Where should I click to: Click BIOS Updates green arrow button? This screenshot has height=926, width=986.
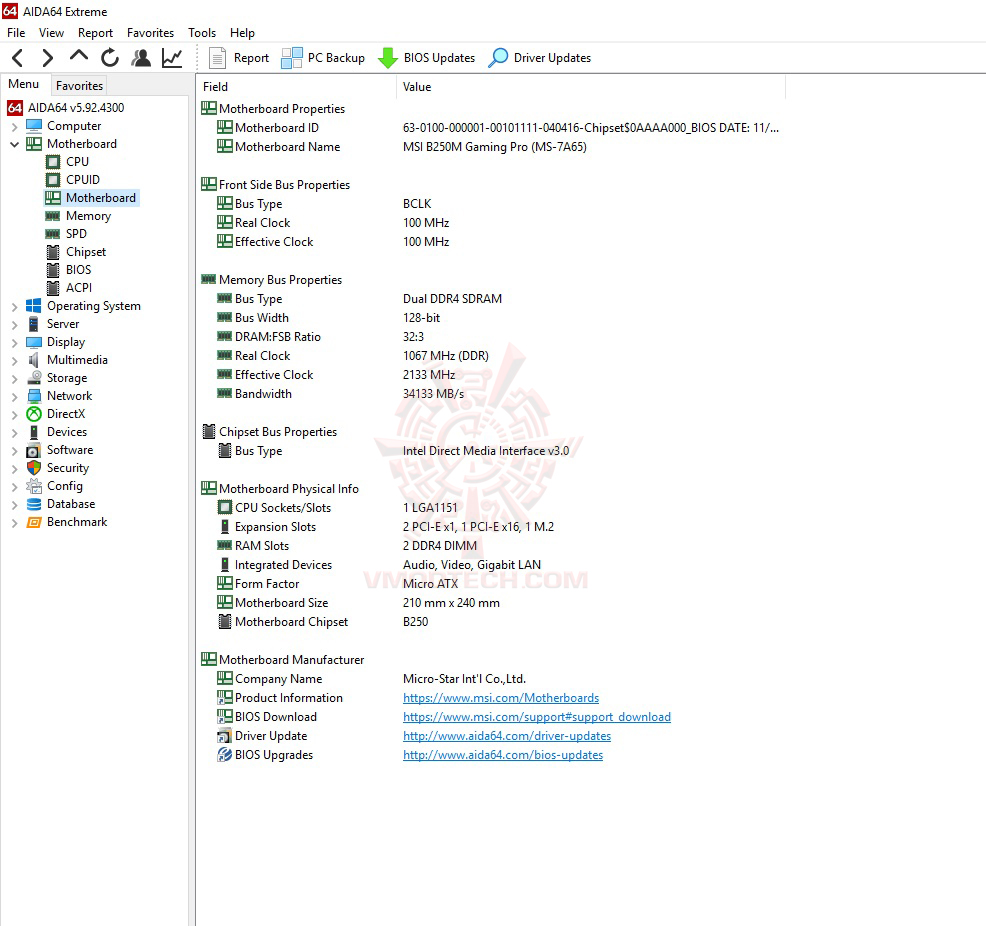click(426, 58)
